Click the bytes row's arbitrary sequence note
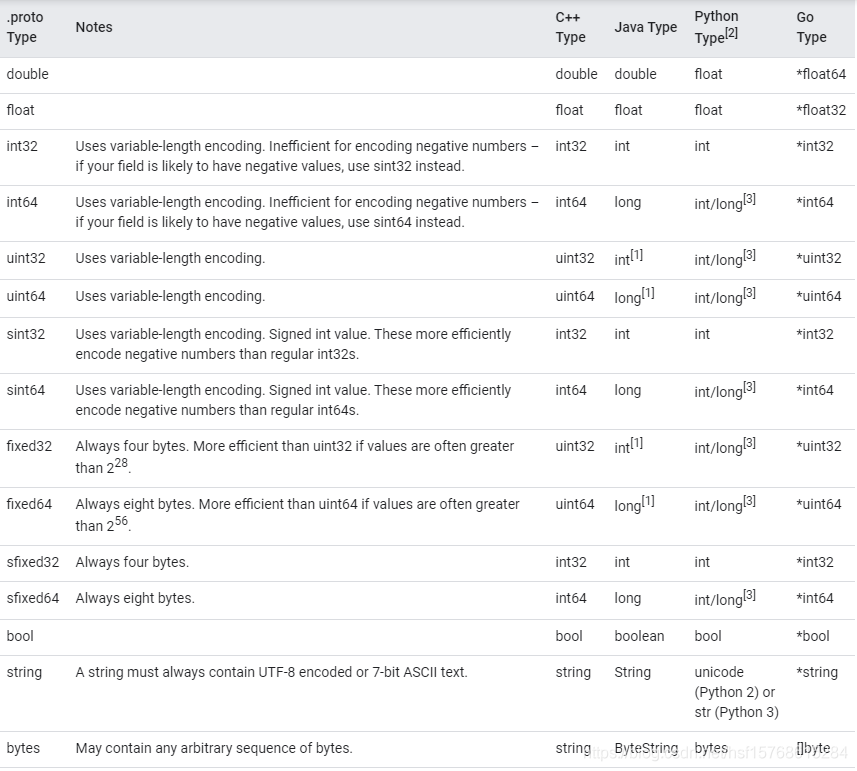The height and width of the screenshot is (771, 857). pos(214,748)
